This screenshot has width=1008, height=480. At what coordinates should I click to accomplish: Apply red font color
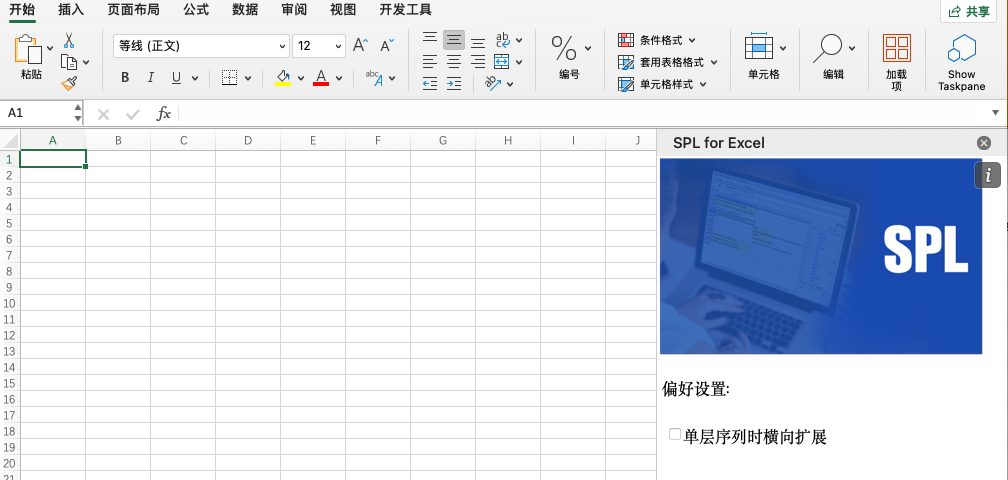(321, 78)
